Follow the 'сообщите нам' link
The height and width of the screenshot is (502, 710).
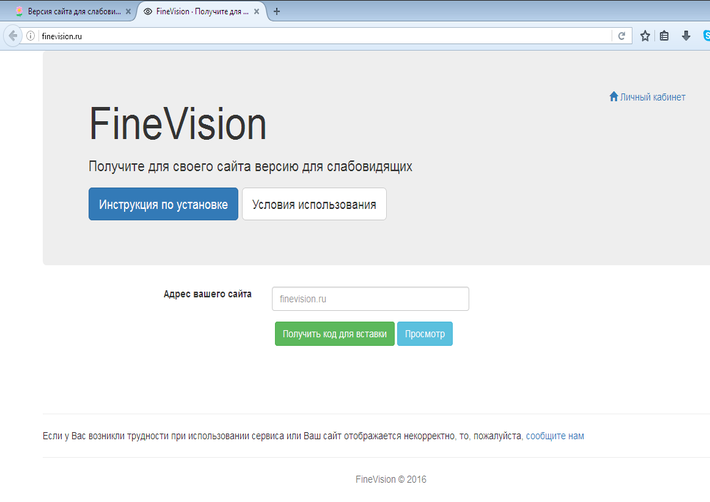tap(555, 436)
